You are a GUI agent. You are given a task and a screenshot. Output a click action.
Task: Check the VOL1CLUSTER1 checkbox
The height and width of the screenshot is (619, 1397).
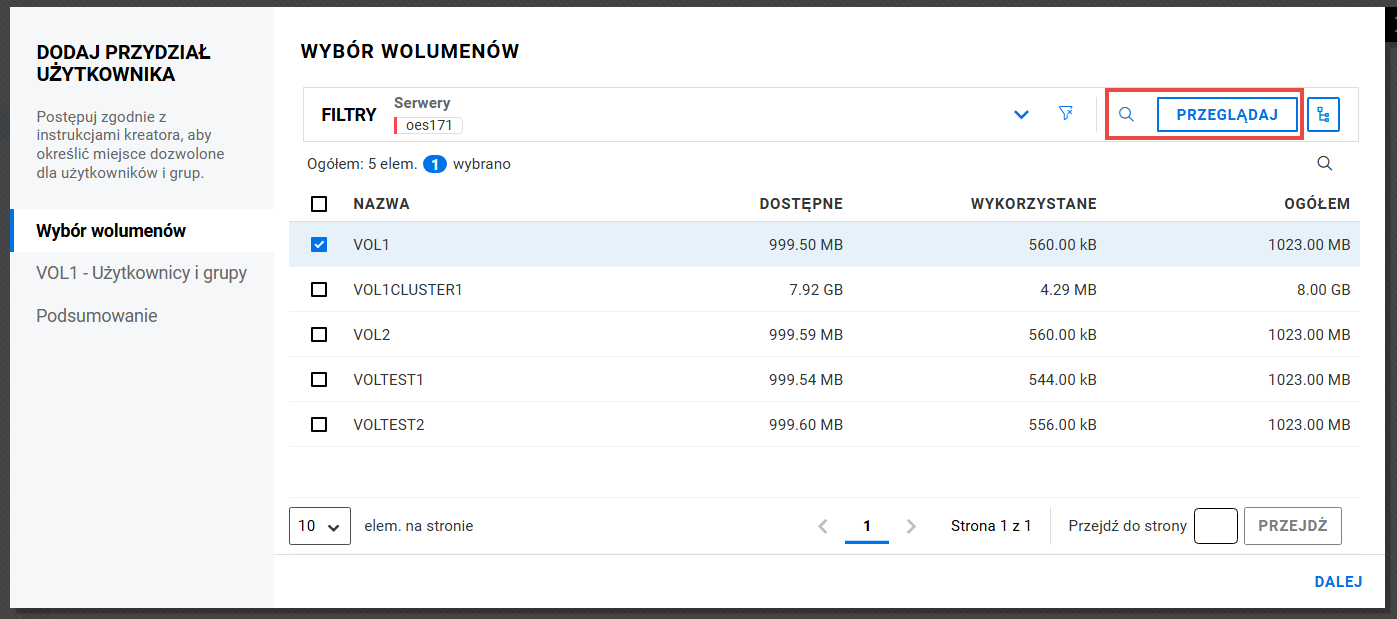(x=319, y=289)
